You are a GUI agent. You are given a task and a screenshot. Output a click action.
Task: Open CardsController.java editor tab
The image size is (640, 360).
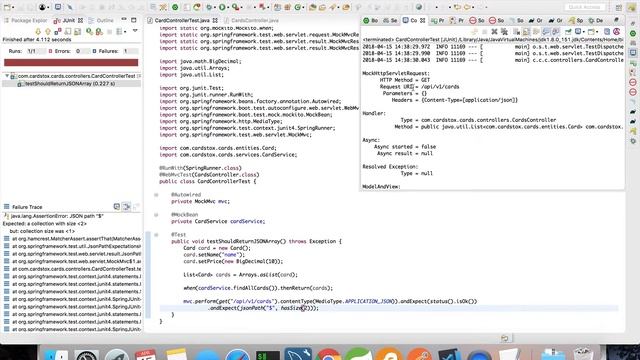click(251, 20)
